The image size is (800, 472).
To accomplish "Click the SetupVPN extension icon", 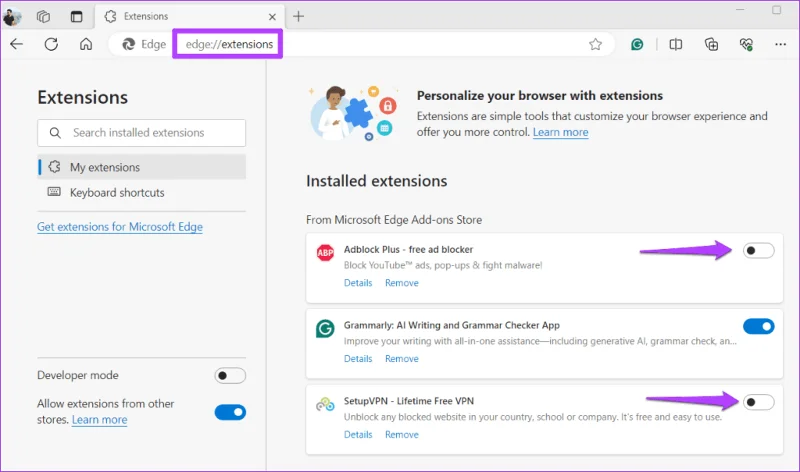I will [x=325, y=405].
